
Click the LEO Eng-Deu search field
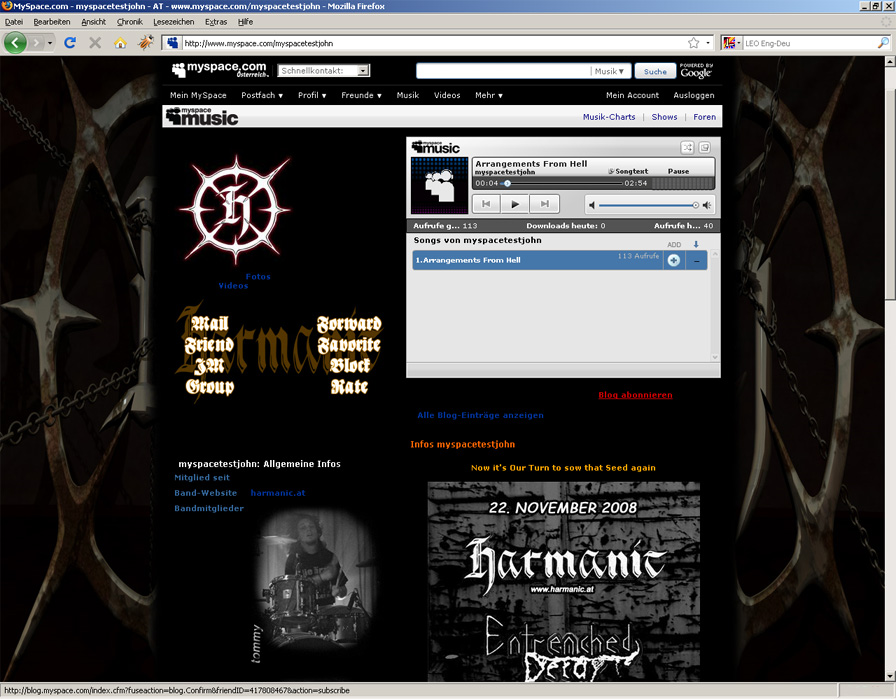click(x=809, y=43)
